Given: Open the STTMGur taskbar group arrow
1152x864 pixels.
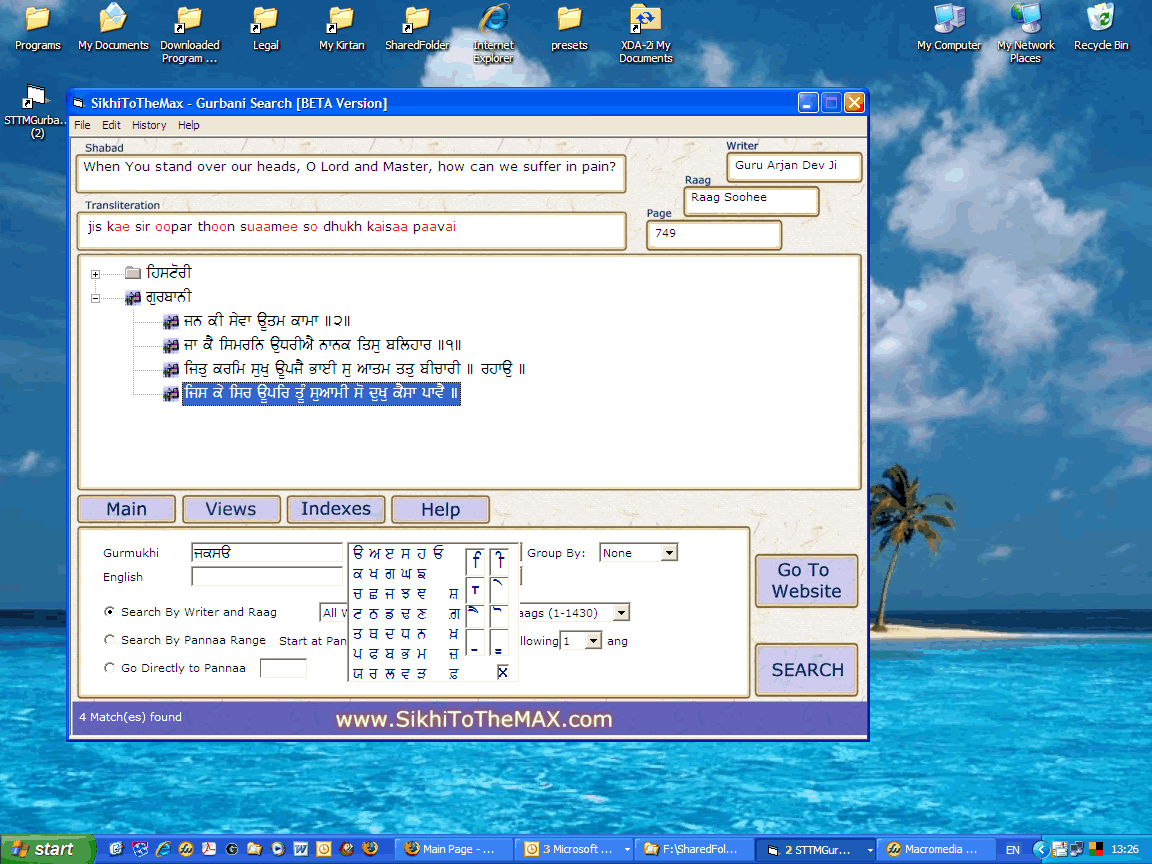Looking at the screenshot, I should 870,849.
